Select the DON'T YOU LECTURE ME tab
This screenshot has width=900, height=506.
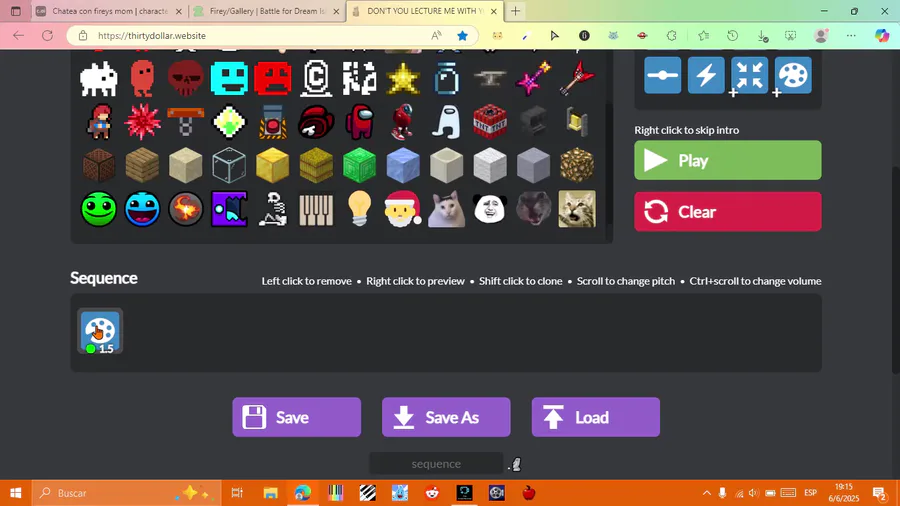[424, 11]
